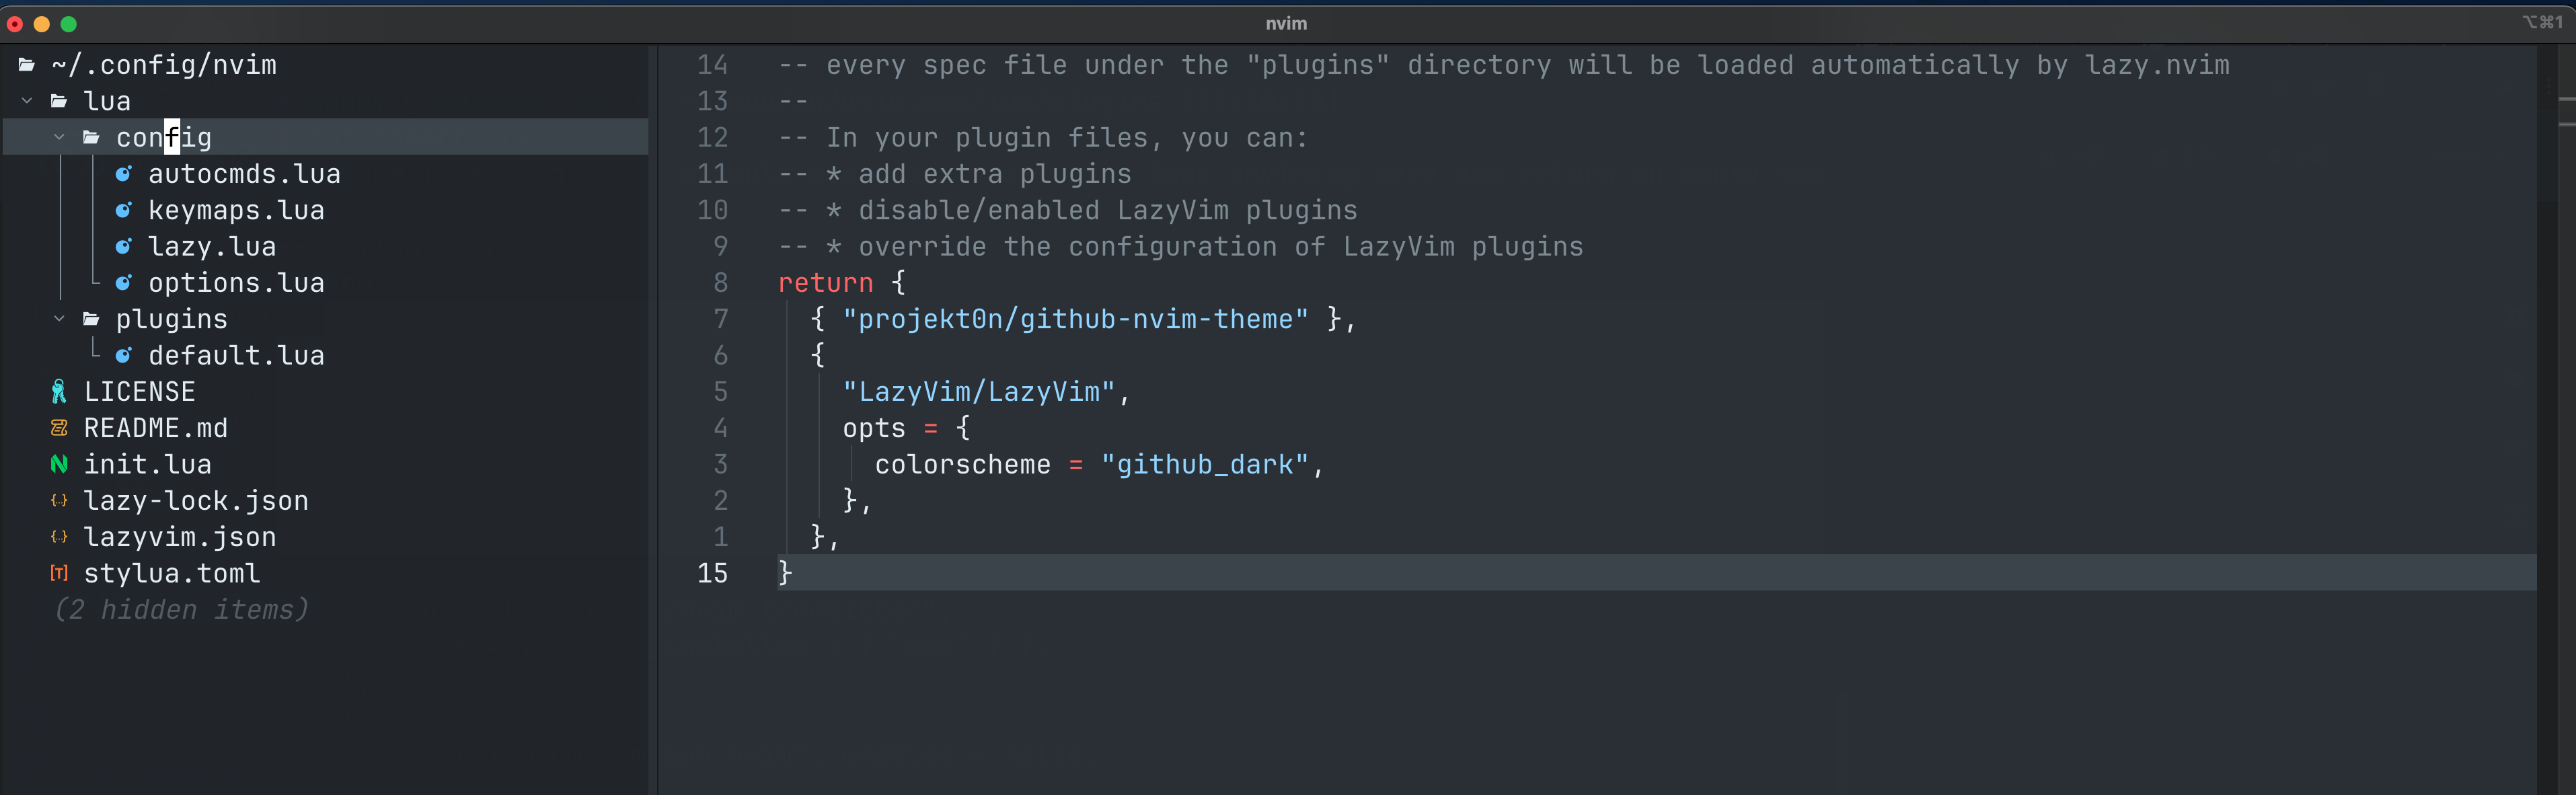2576x795 pixels.
Task: Open options.lua in the file tree
Action: 236,283
